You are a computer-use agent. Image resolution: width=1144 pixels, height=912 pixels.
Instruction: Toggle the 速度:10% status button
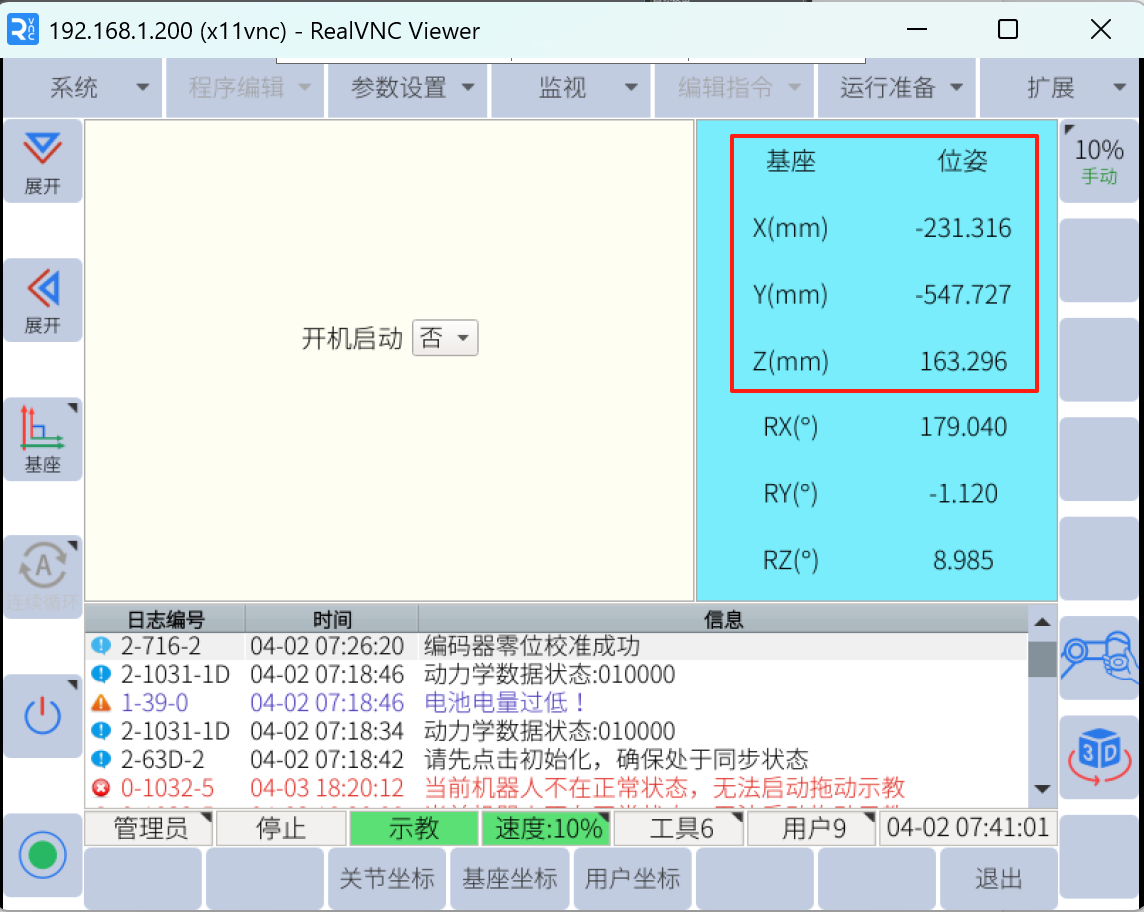547,829
